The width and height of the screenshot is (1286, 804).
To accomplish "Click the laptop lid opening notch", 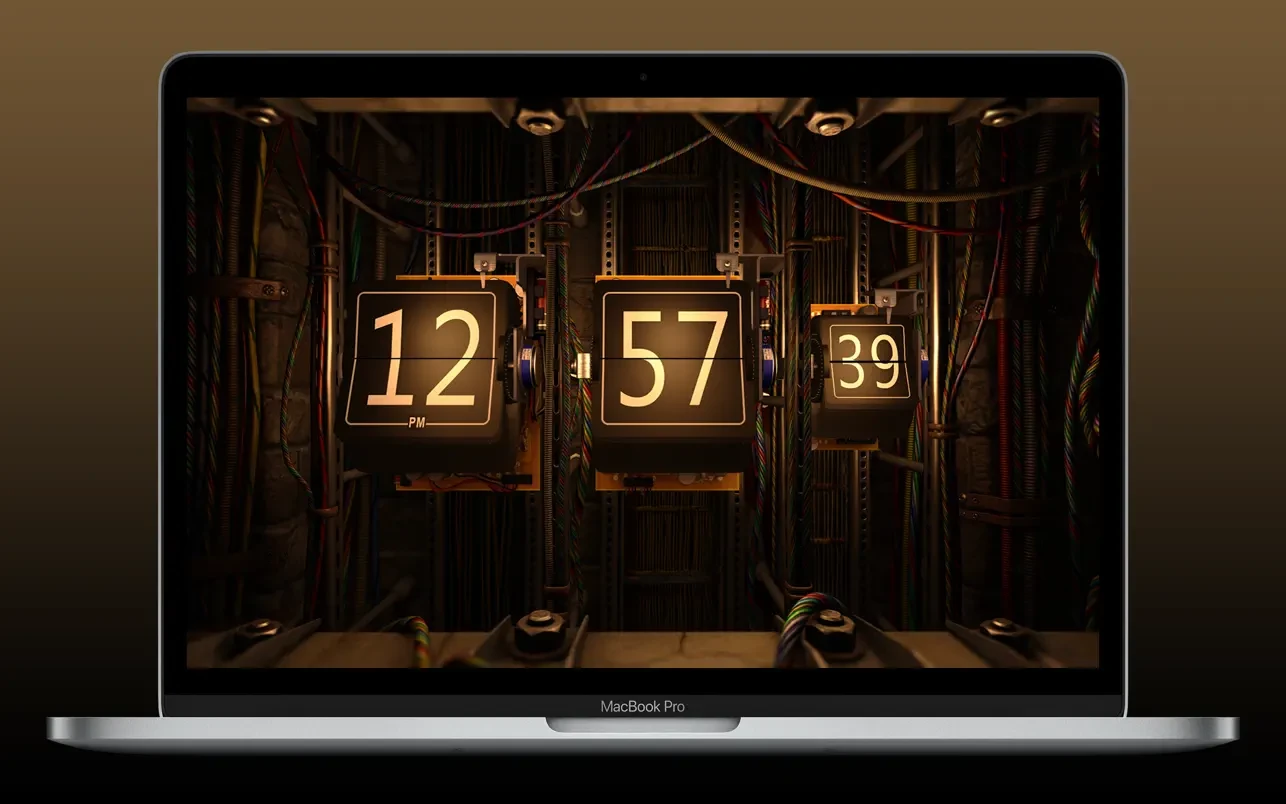I will 642,723.
